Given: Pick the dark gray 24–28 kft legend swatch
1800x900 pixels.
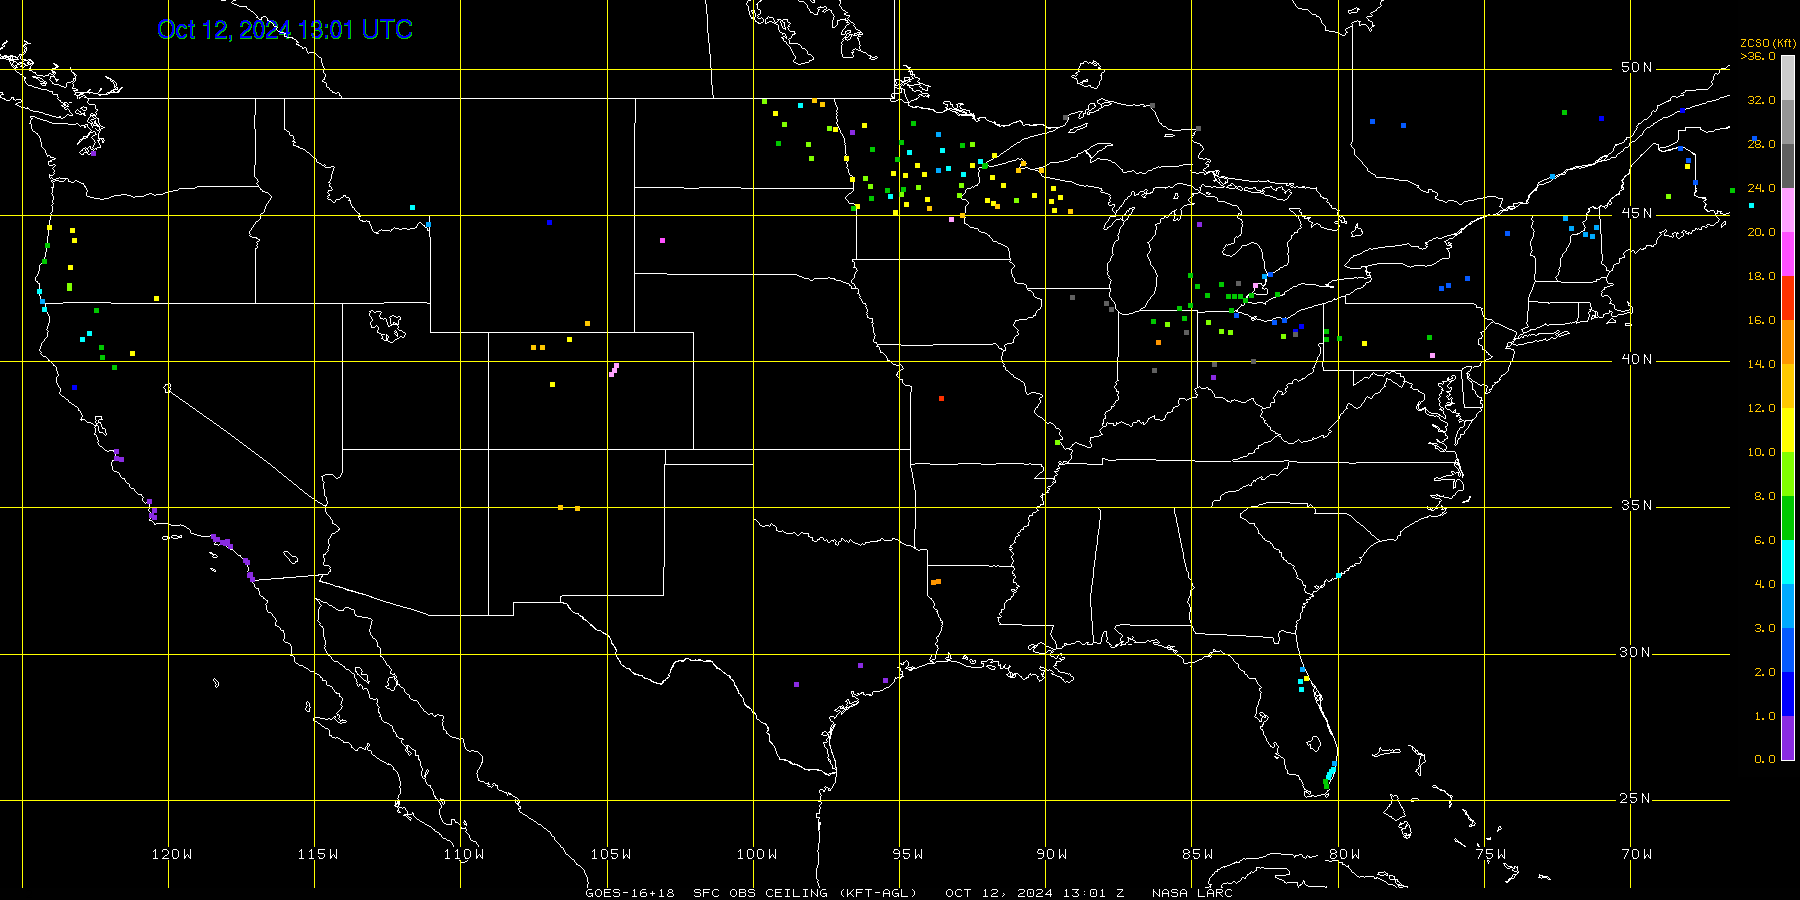Looking at the screenshot, I should pyautogui.click(x=1788, y=166).
